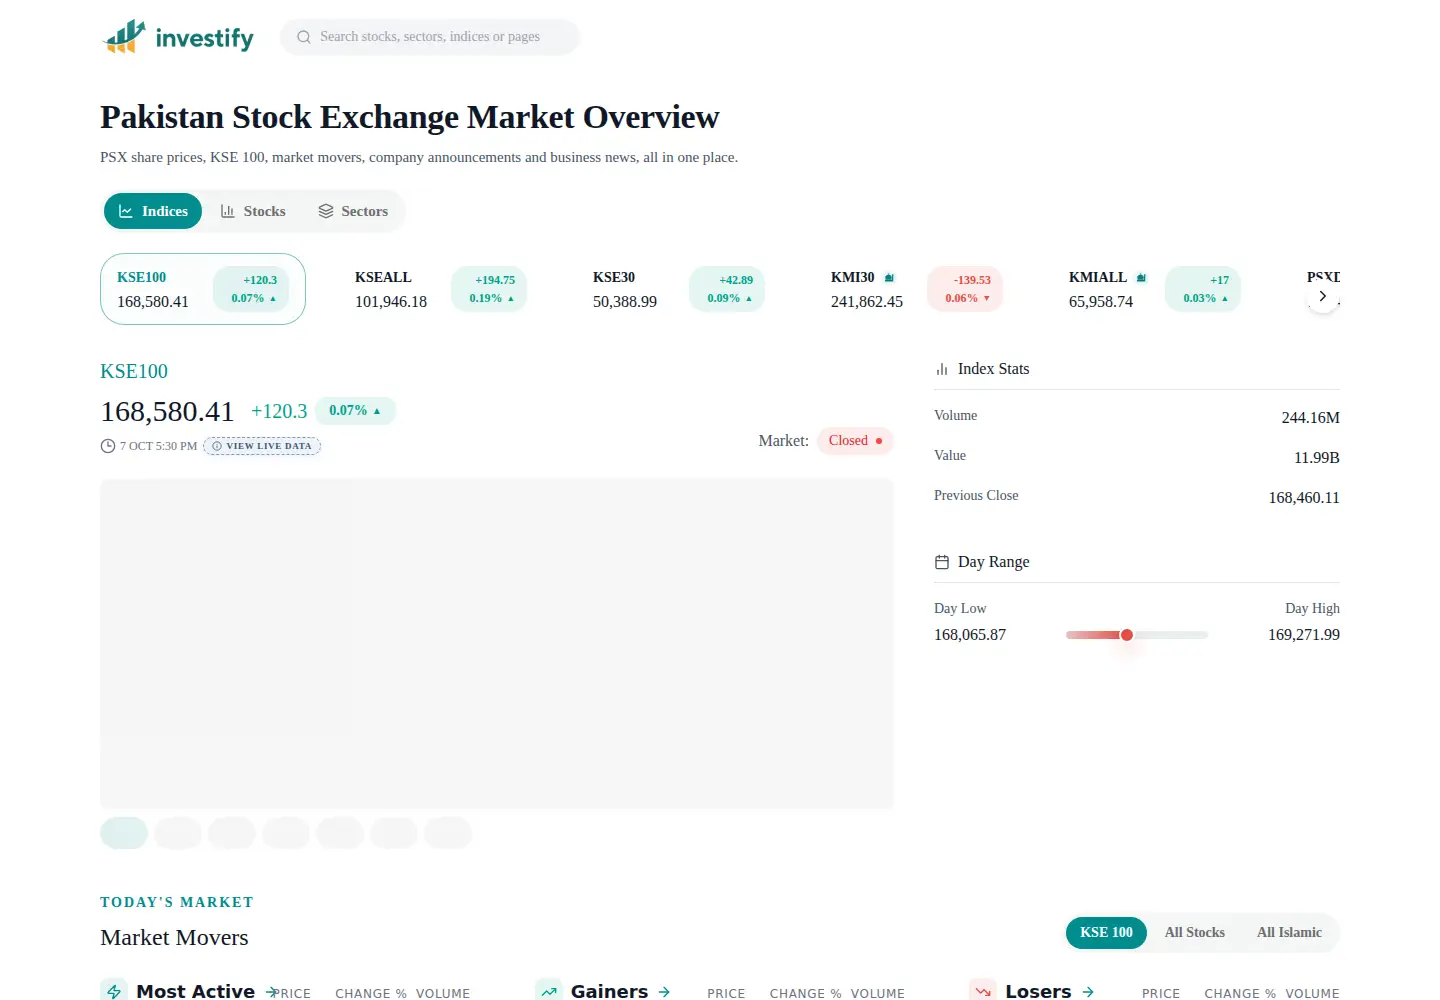Click the Previous Close value 168,460.11
1440x1000 pixels.
pyautogui.click(x=1304, y=498)
